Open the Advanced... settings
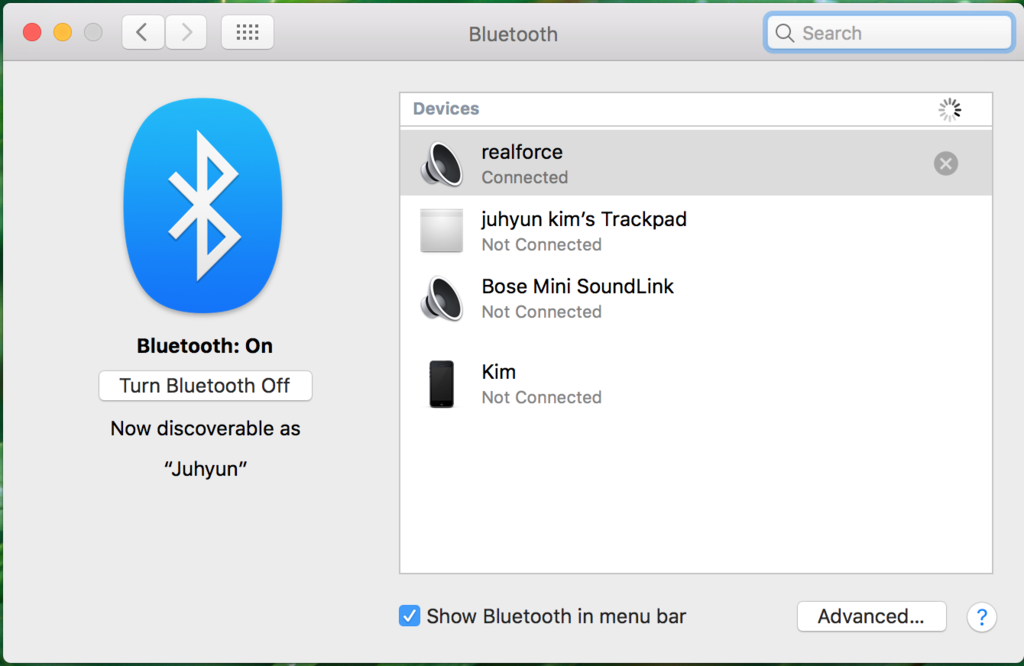 coord(871,616)
